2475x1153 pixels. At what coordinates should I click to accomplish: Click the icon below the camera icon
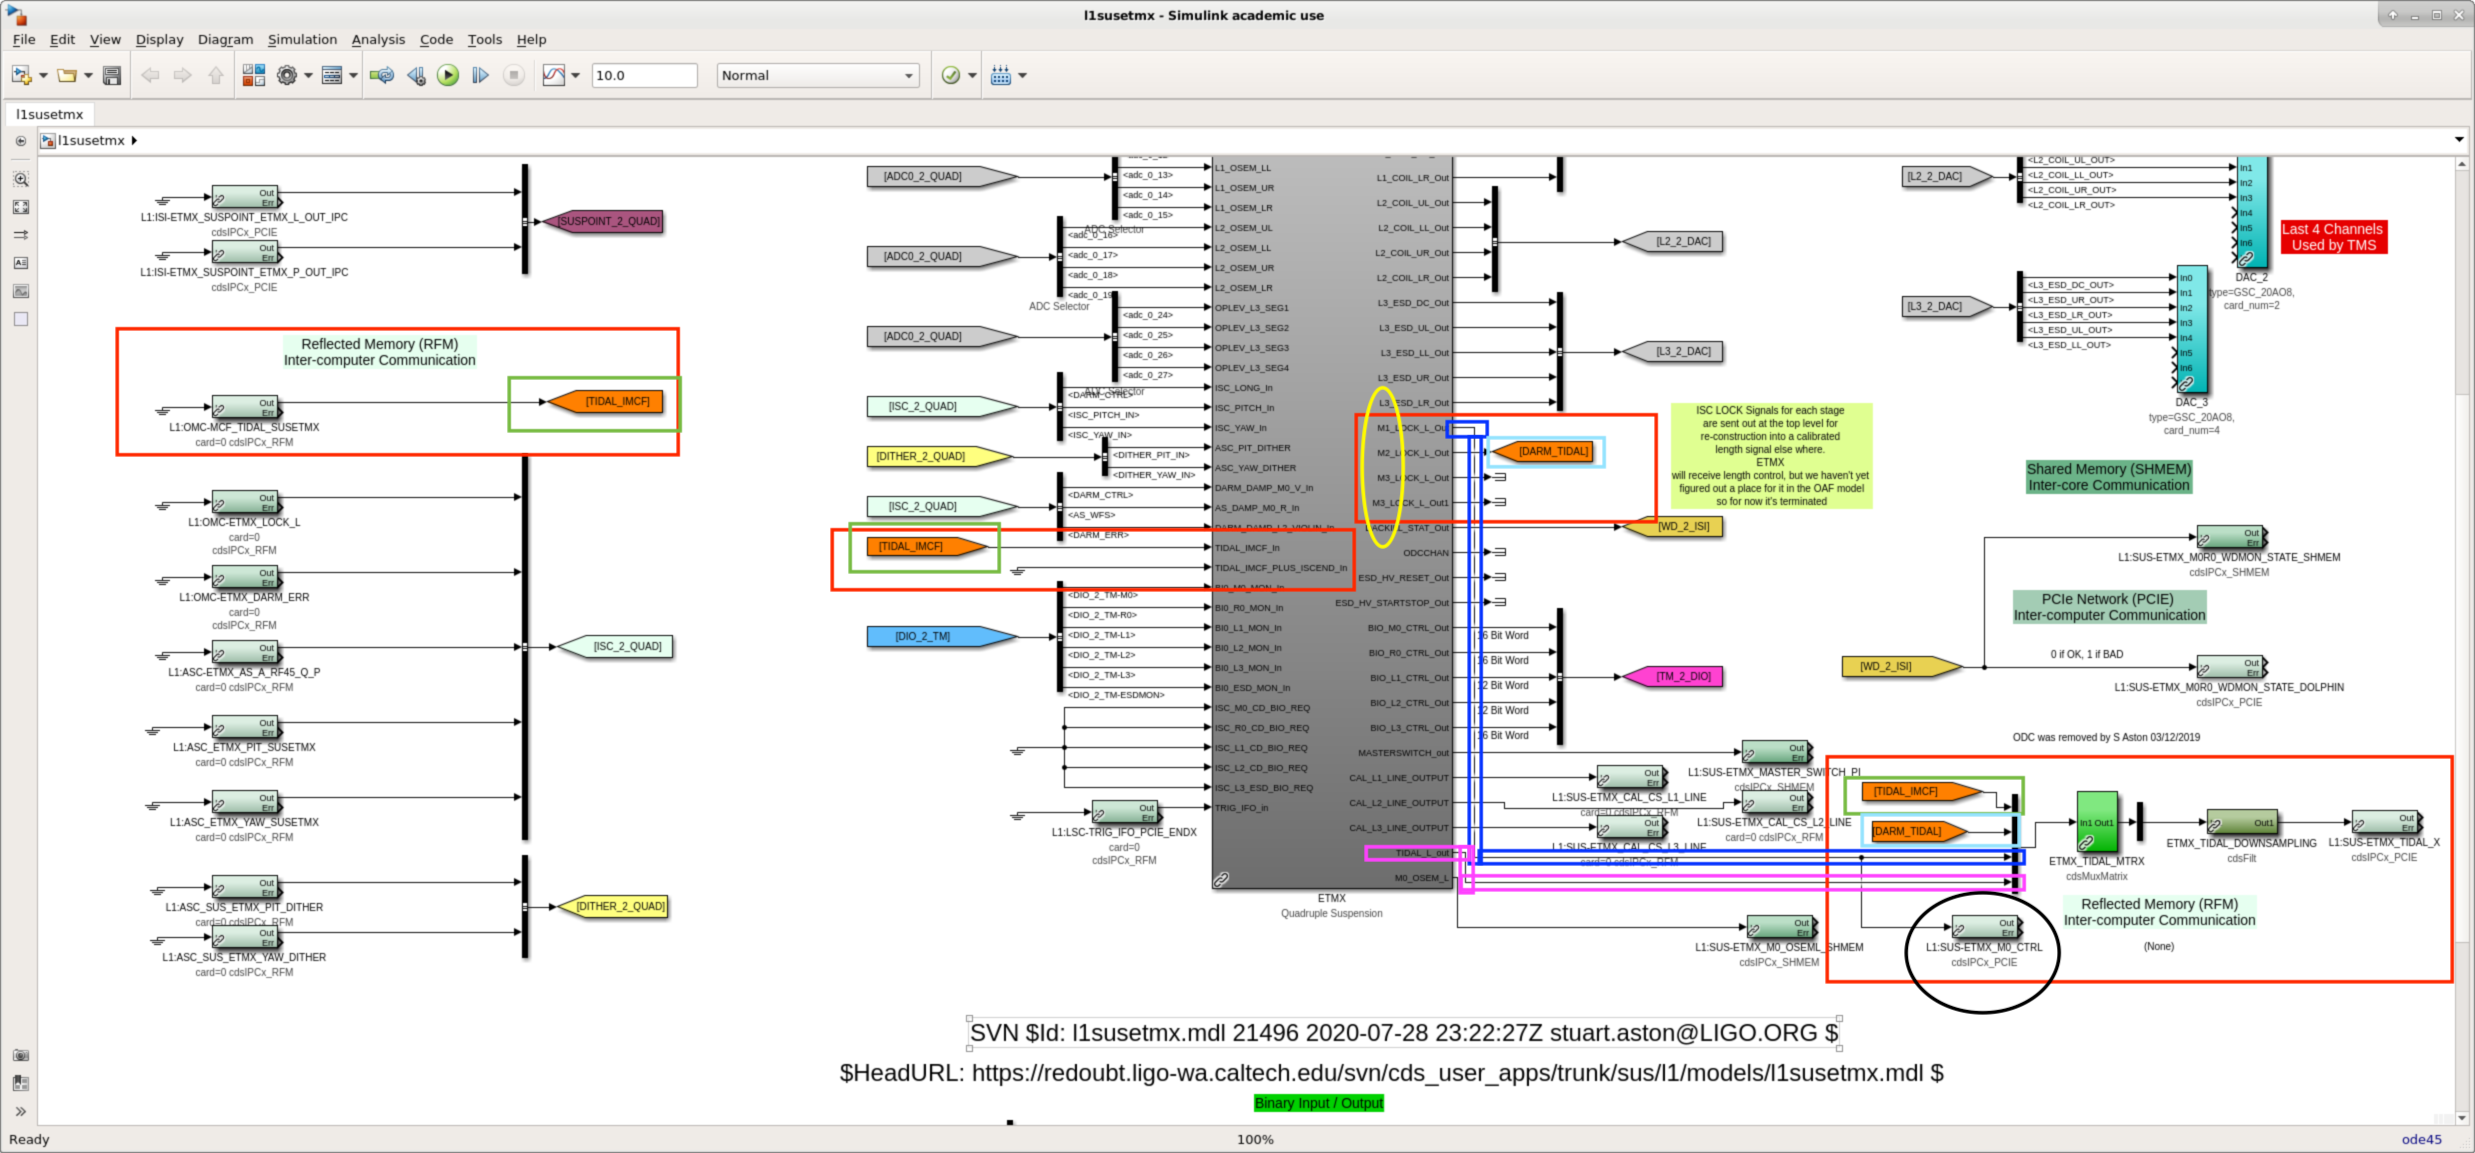tap(21, 1083)
